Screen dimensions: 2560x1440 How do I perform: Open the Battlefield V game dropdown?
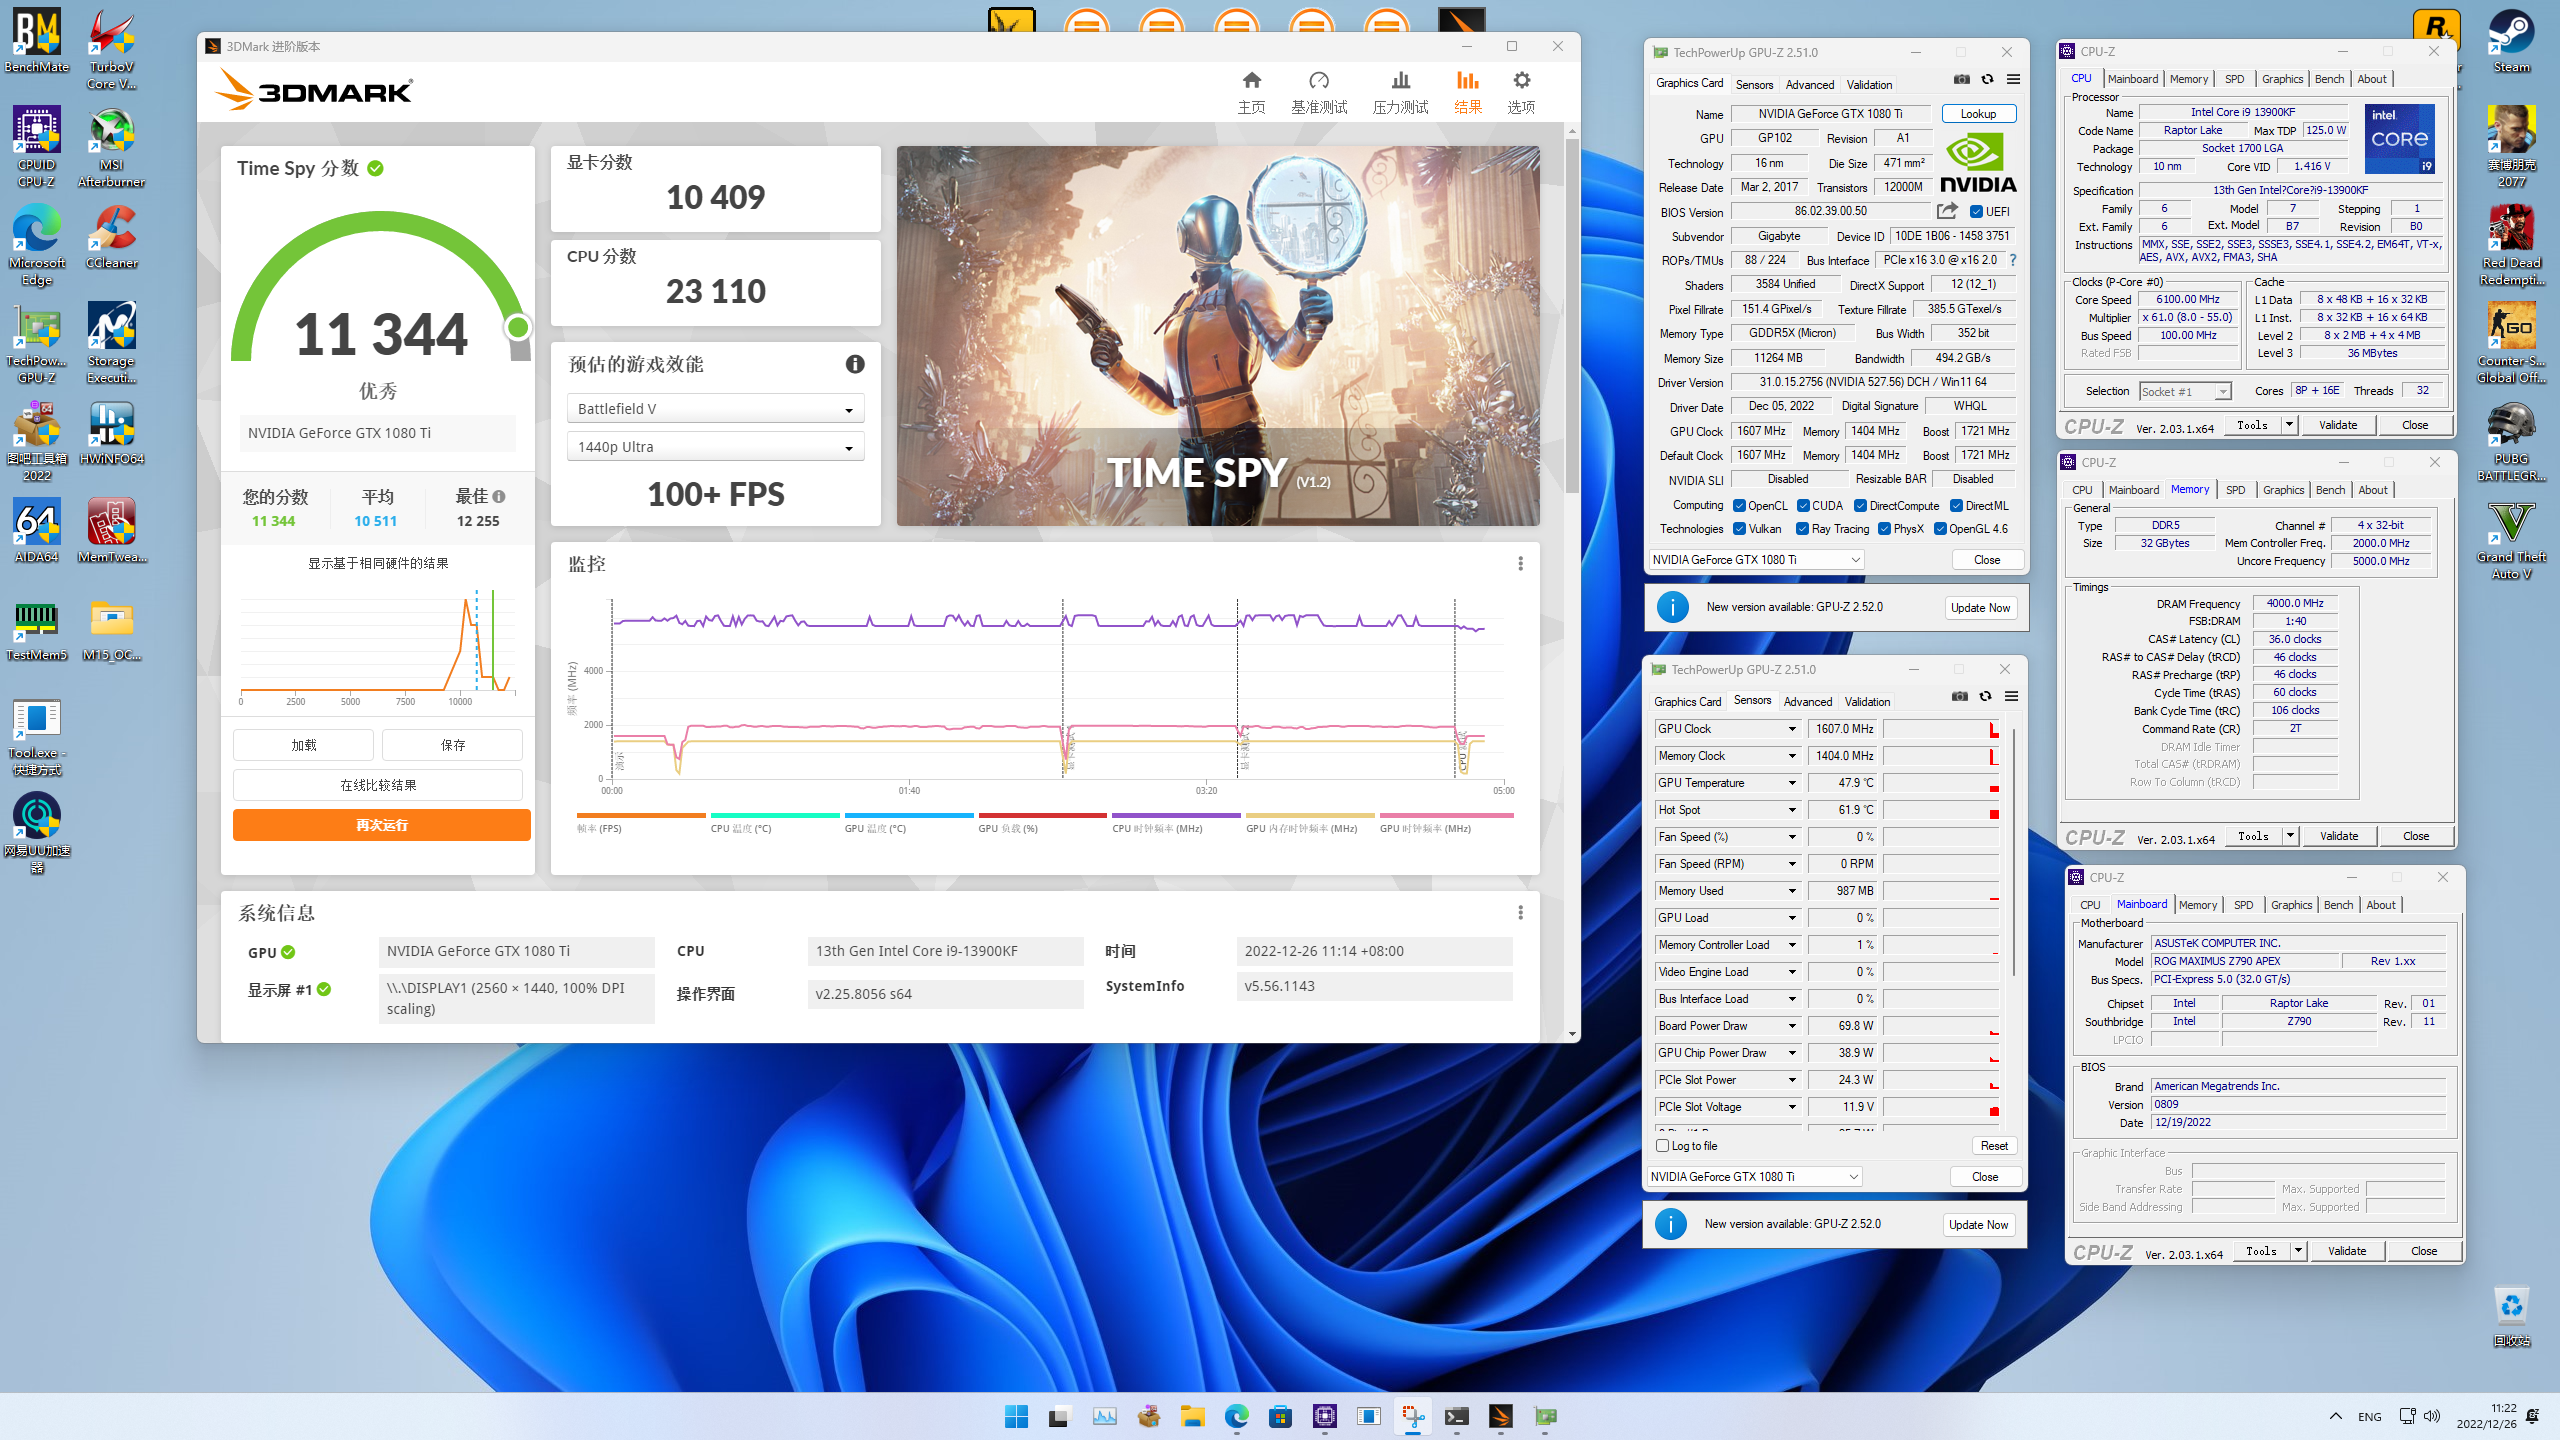[715, 409]
